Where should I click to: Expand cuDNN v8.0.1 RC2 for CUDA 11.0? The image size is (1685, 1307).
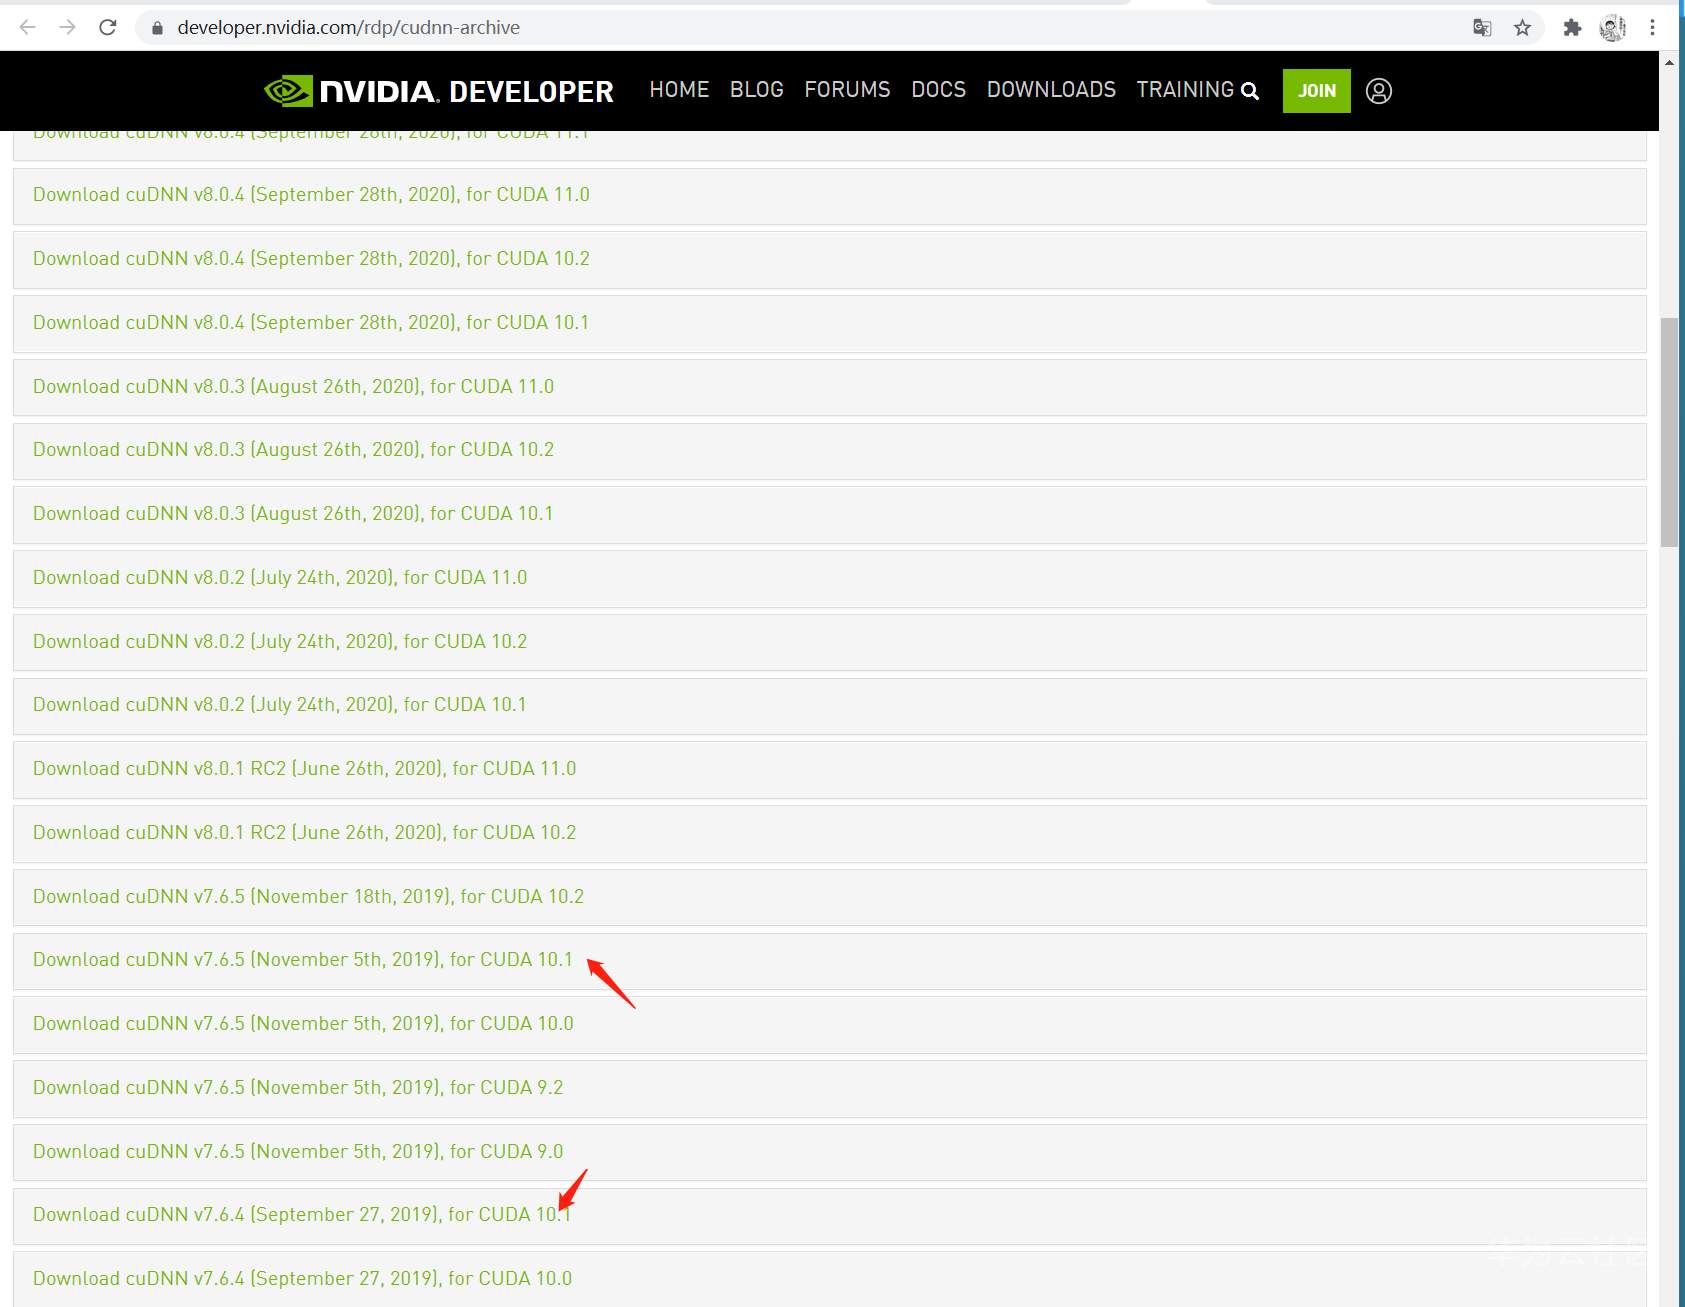tap(830, 770)
